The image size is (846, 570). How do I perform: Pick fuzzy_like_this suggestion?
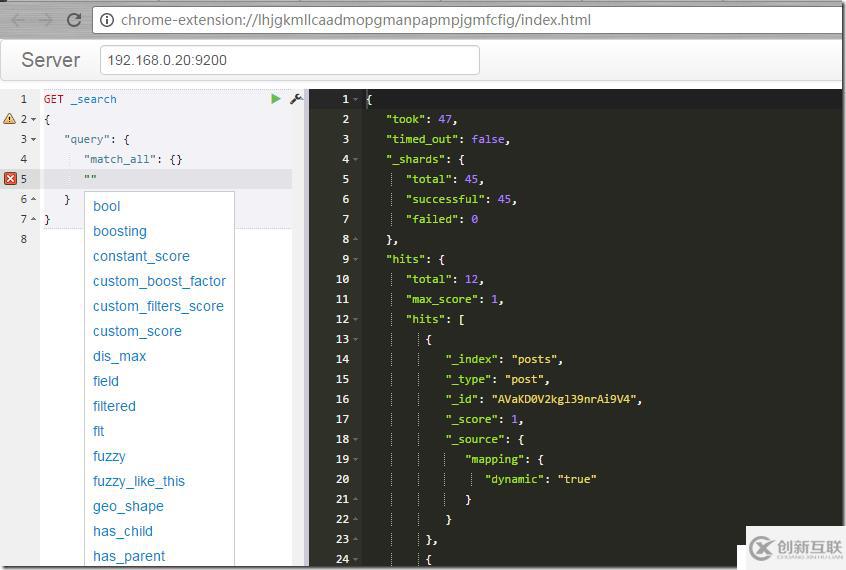(139, 481)
